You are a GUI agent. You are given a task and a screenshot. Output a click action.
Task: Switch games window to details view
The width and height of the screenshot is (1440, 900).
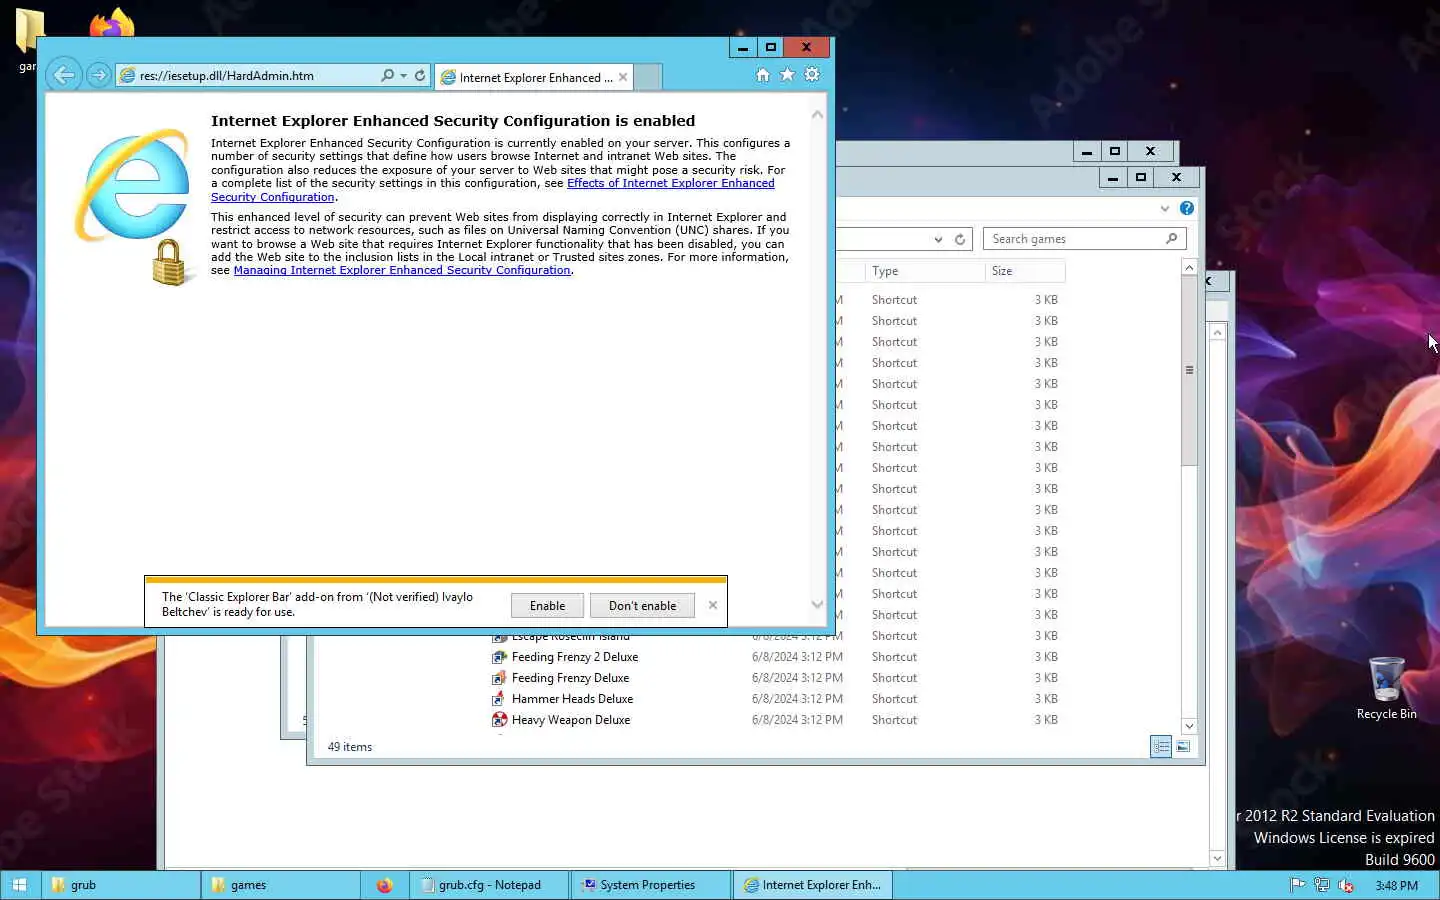coord(1161,747)
